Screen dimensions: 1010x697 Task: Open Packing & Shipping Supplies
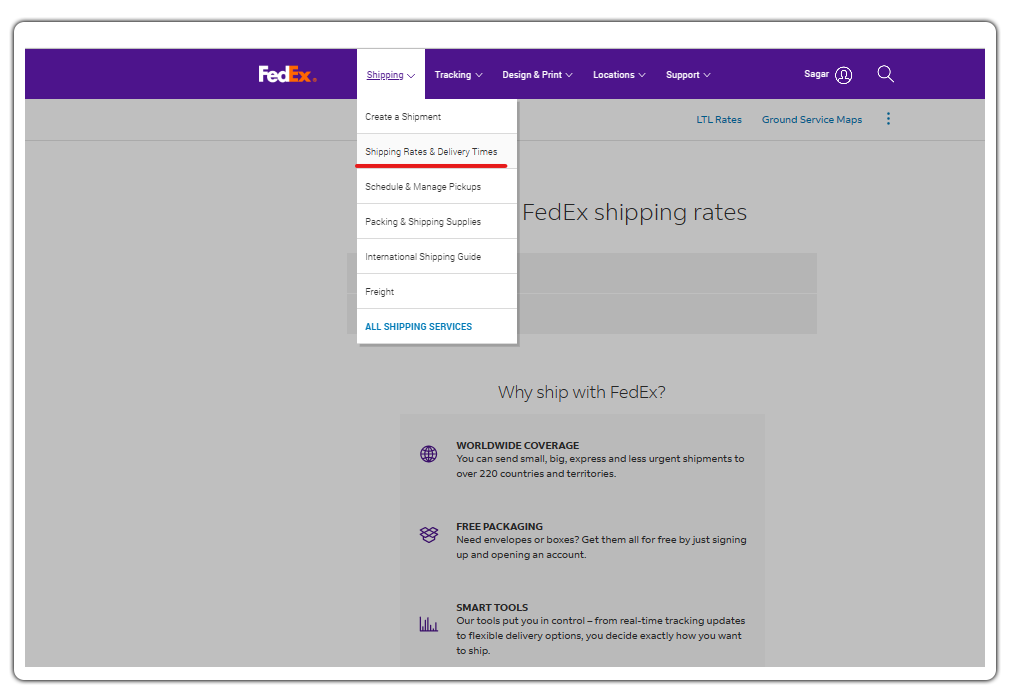[437, 222]
